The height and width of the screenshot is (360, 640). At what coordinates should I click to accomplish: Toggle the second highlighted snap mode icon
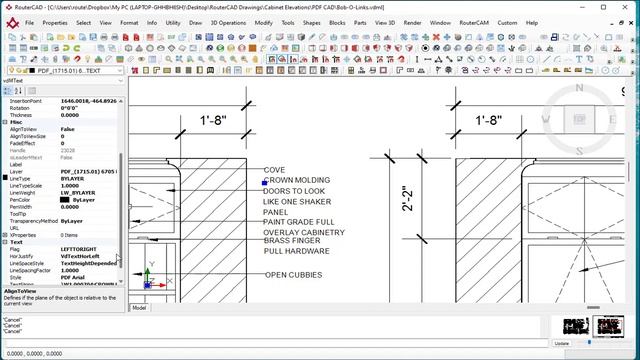[x=282, y=59]
